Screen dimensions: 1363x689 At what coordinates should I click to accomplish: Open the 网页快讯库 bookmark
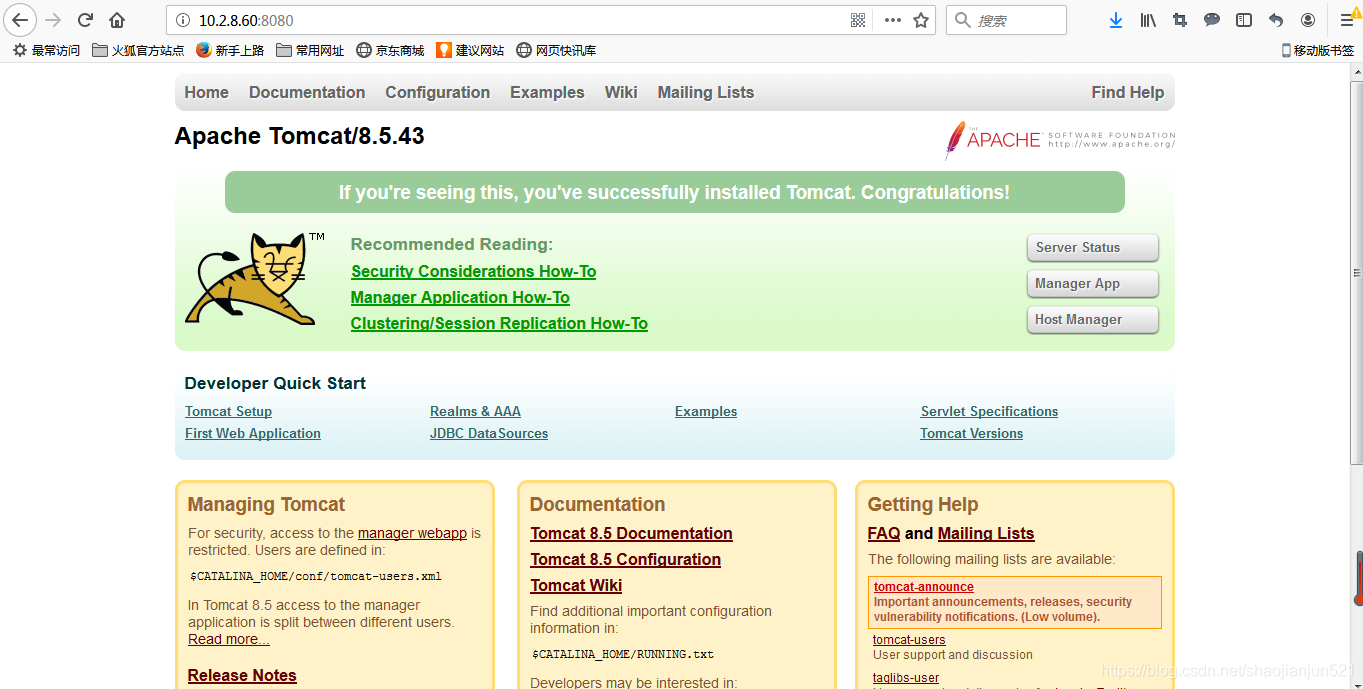pyautogui.click(x=557, y=50)
